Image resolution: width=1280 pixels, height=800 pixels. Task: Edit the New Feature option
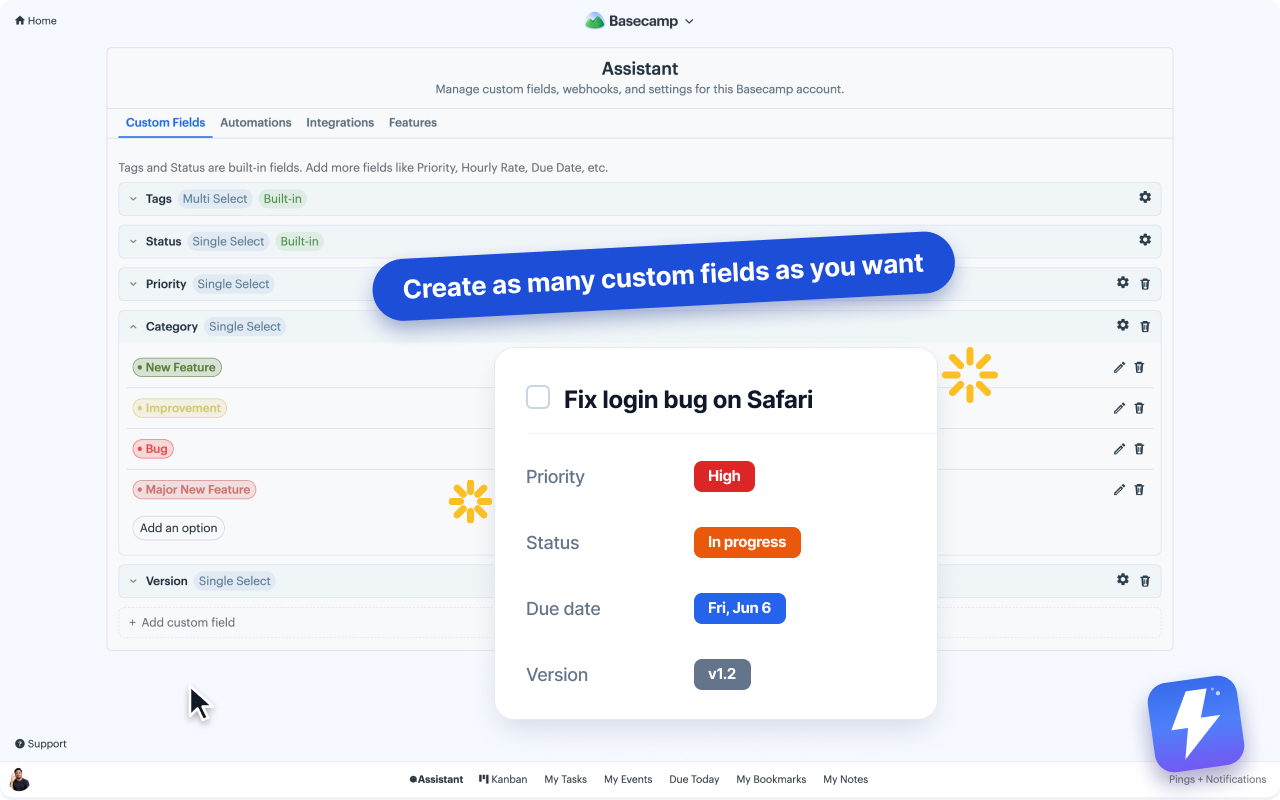coord(1119,367)
